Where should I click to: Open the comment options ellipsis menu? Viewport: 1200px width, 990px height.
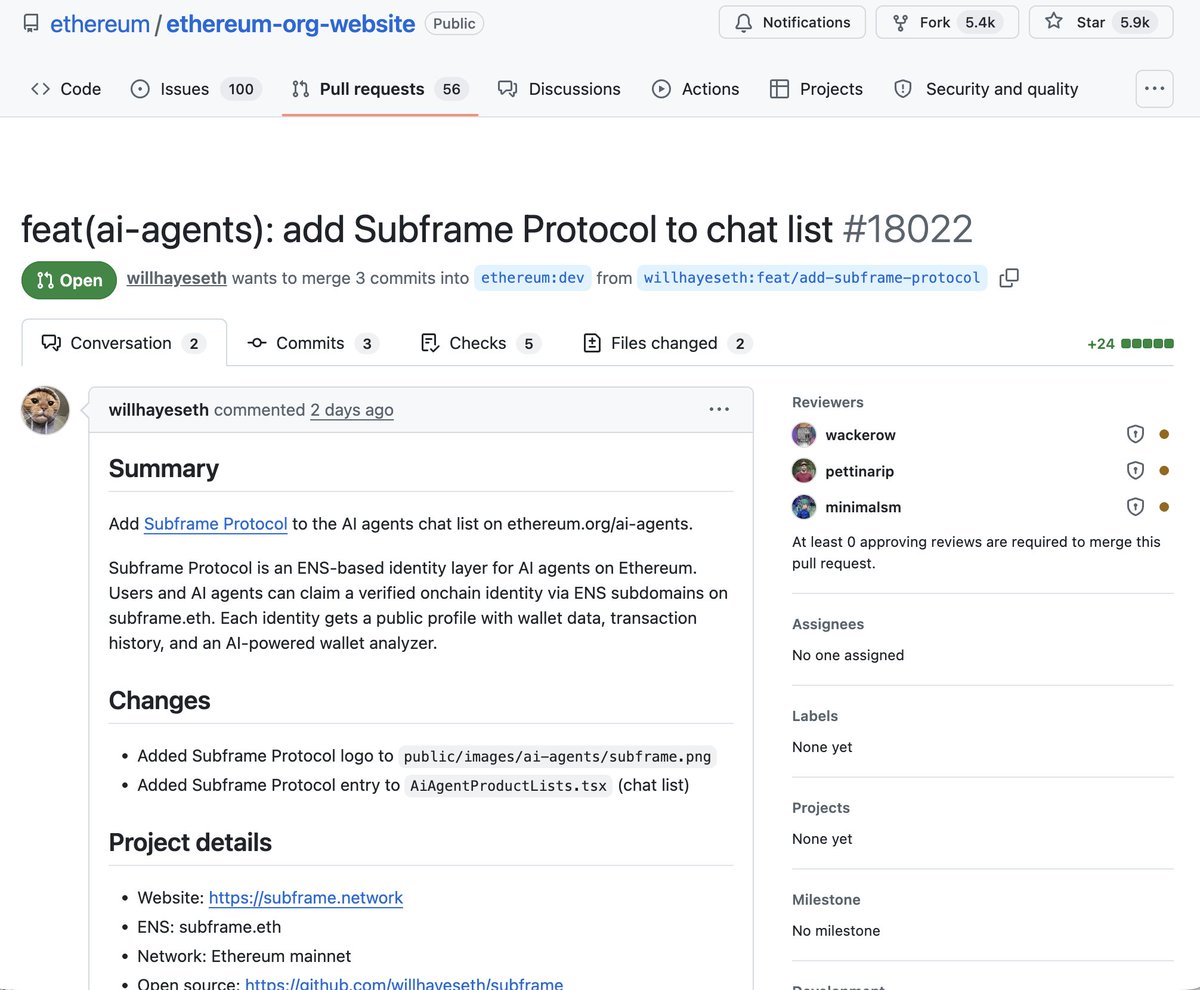(719, 409)
